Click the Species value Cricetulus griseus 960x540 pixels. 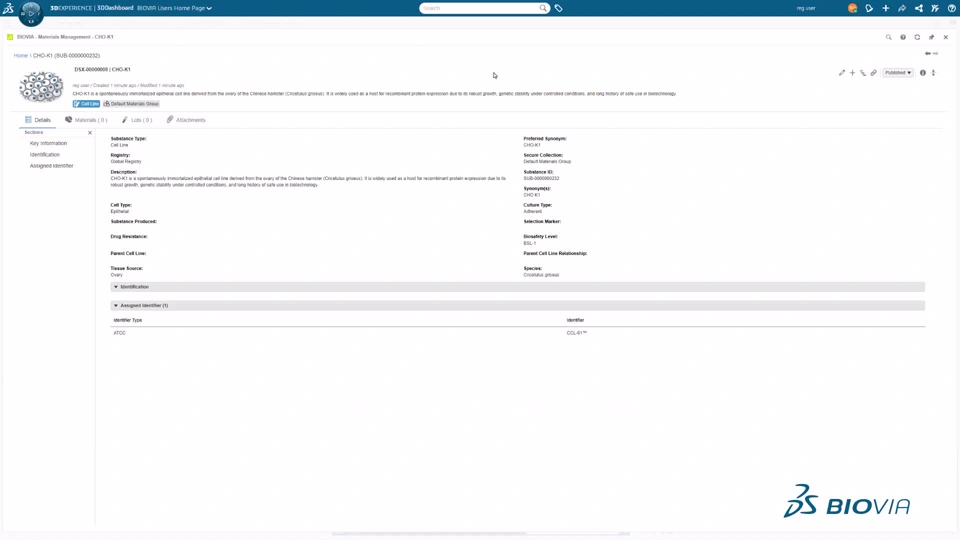click(541, 276)
